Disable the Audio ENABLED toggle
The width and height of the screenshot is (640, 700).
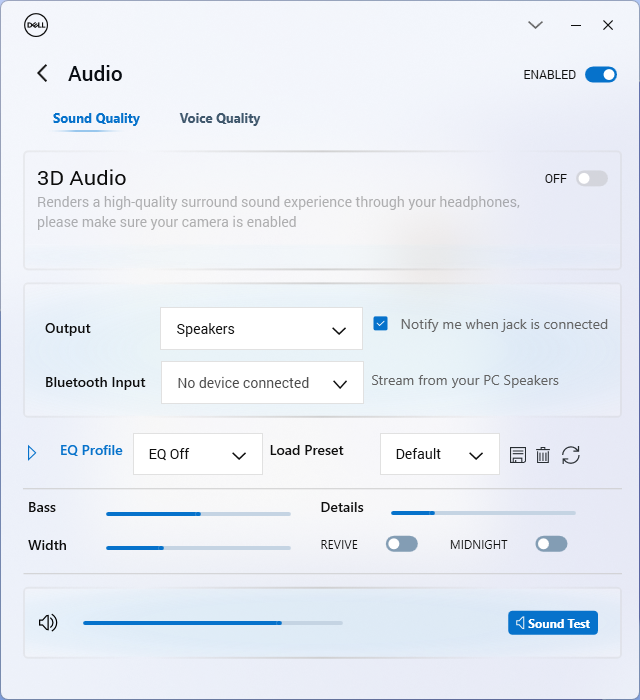pos(600,75)
